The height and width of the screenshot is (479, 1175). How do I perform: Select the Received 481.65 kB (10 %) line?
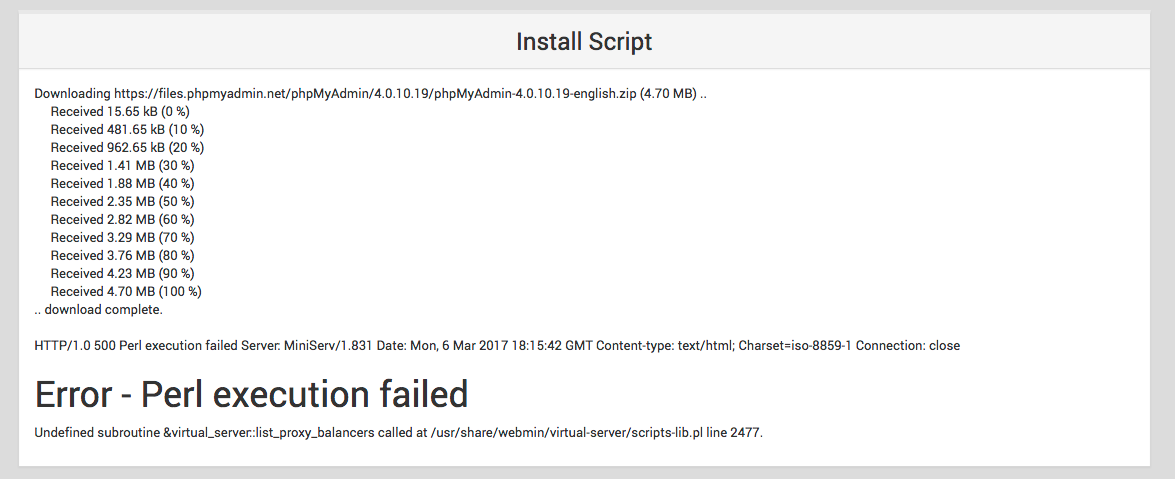point(127,130)
